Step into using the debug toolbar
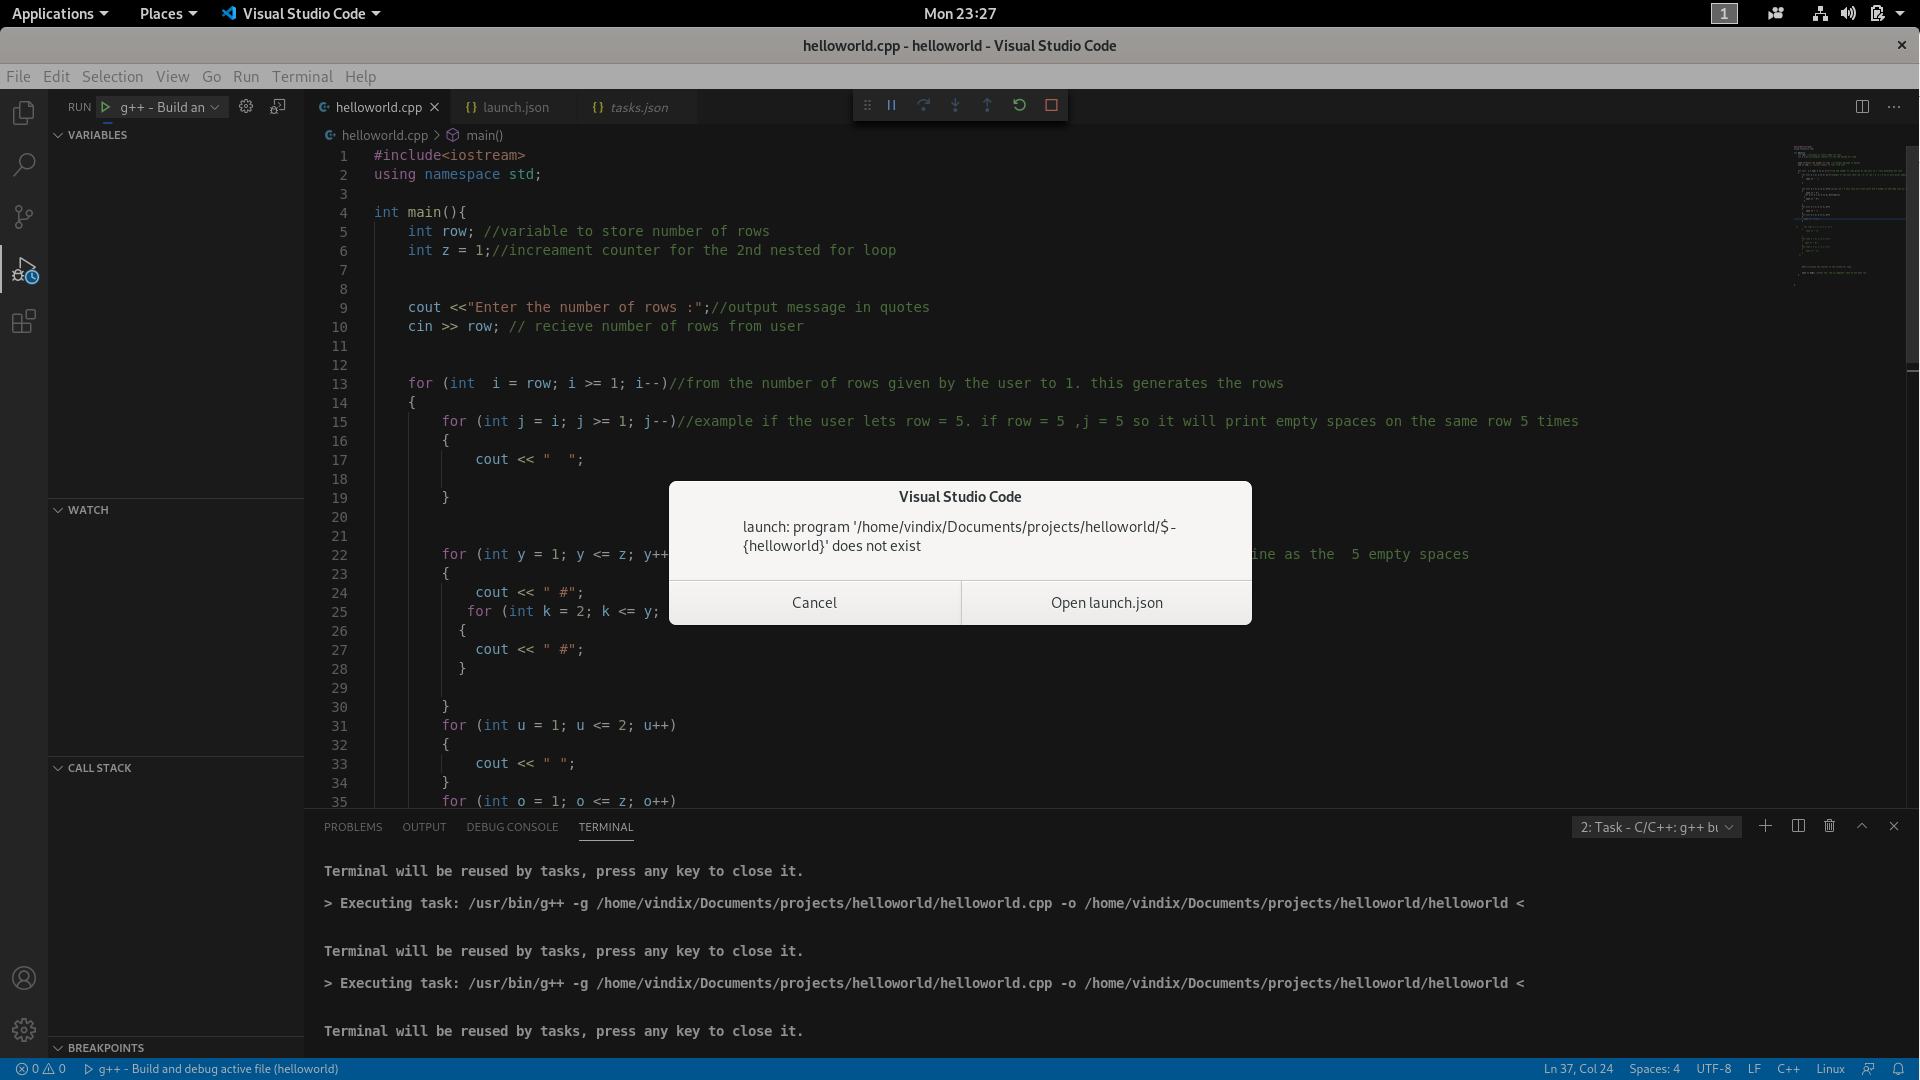 (955, 105)
